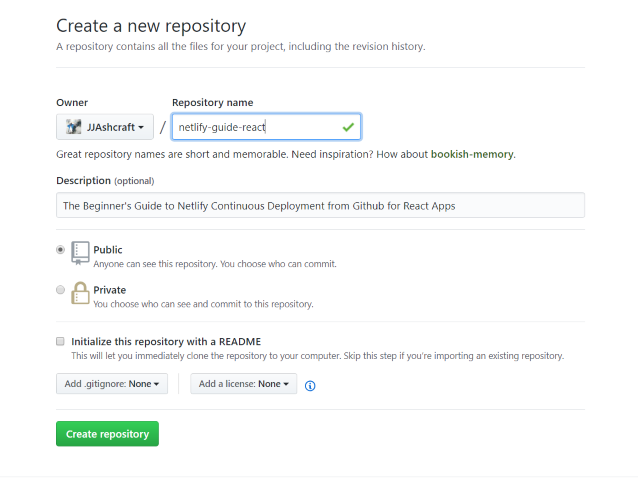
Task: Click into the Description text field
Action: point(320,205)
